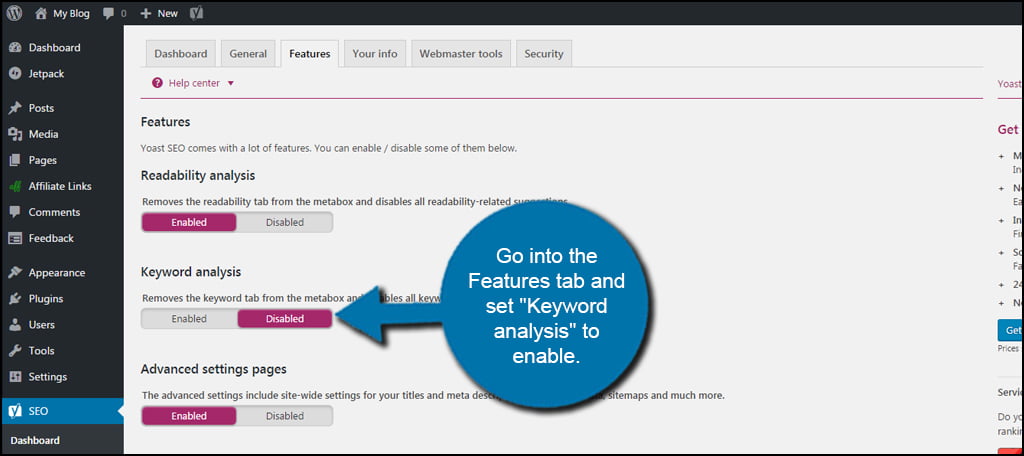Image resolution: width=1024 pixels, height=456 pixels.
Task: Click the Dashboard gauge icon
Action: (16, 48)
